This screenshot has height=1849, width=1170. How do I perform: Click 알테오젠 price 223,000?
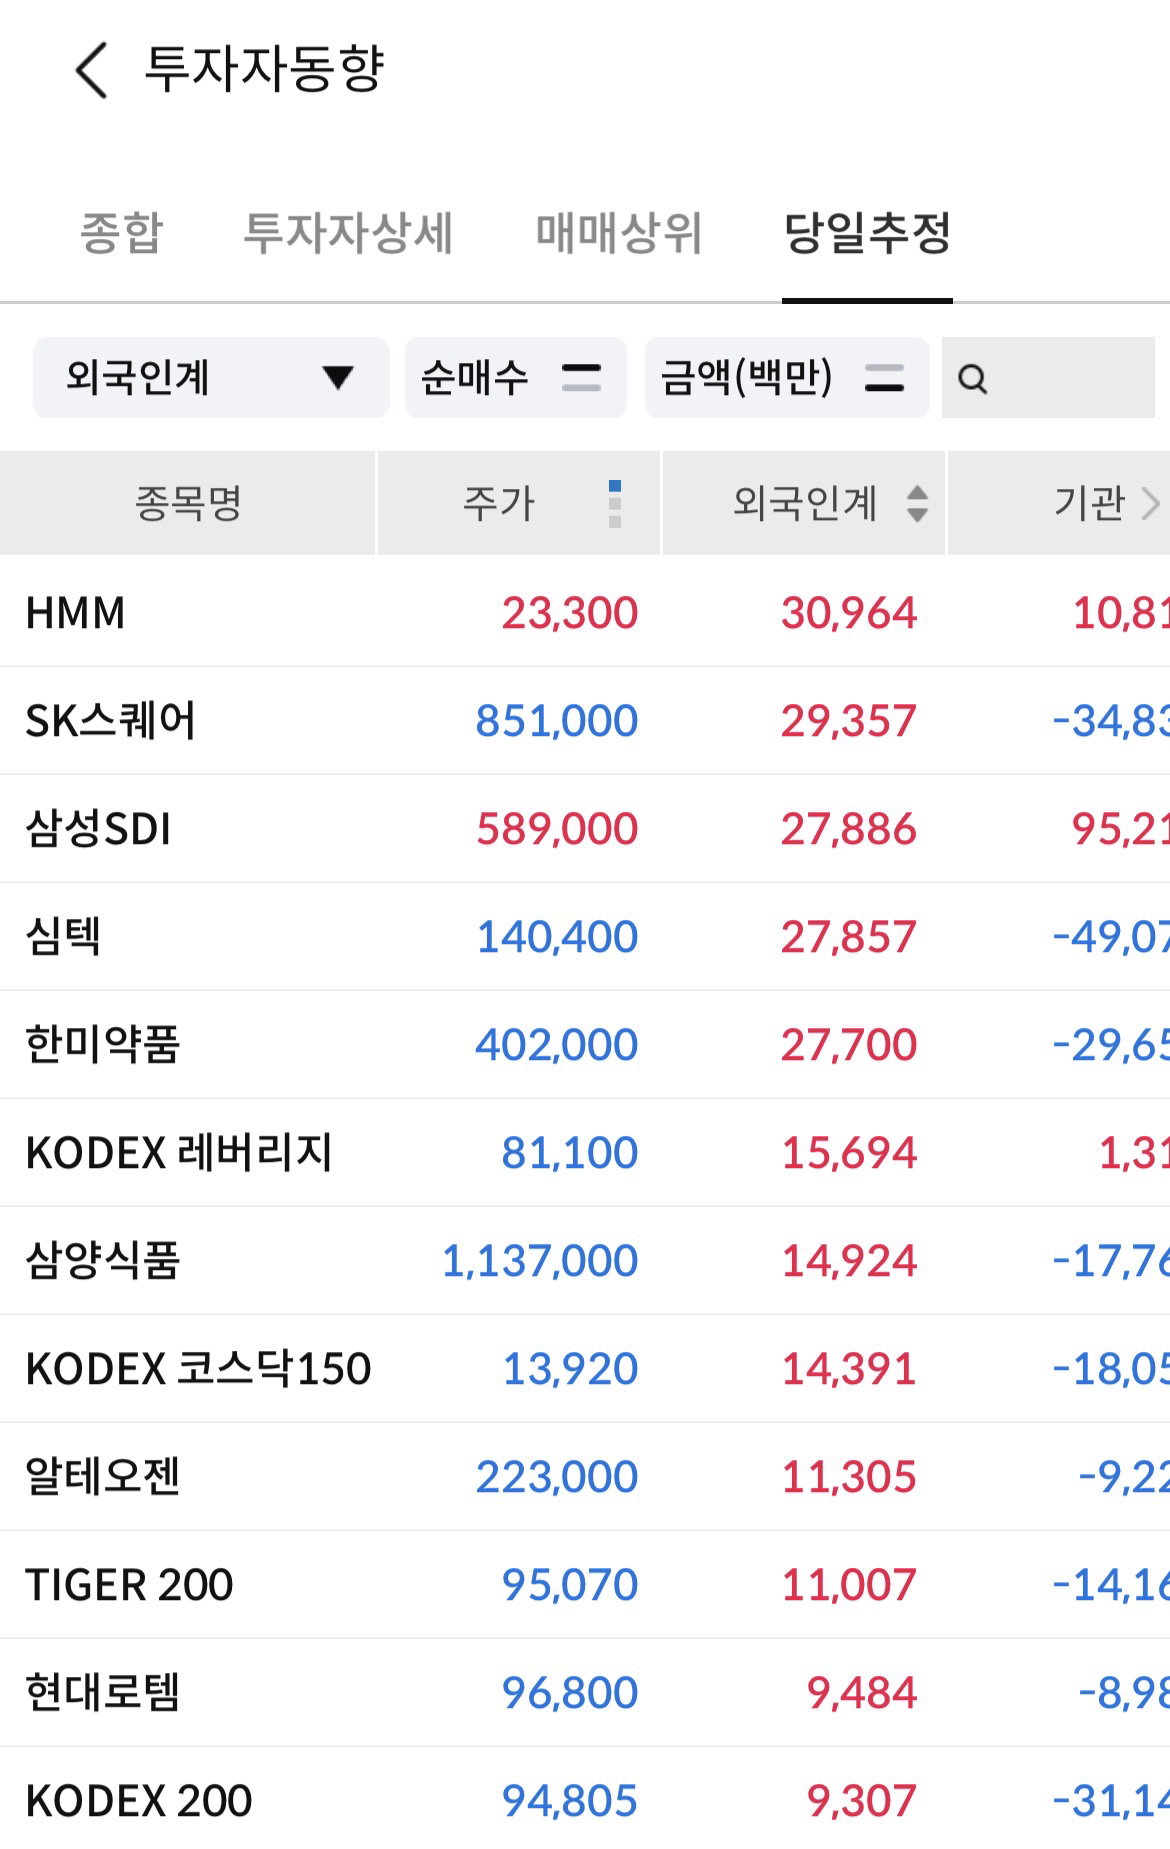click(557, 1477)
